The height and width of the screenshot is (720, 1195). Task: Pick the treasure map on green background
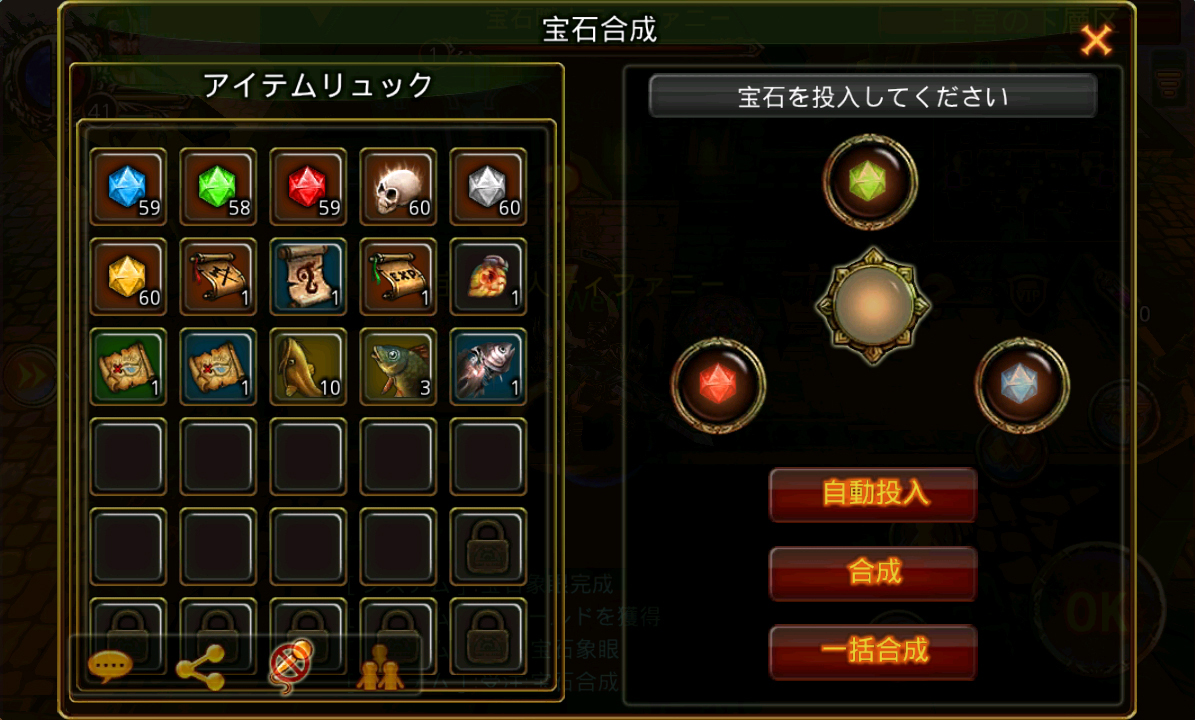[128, 366]
